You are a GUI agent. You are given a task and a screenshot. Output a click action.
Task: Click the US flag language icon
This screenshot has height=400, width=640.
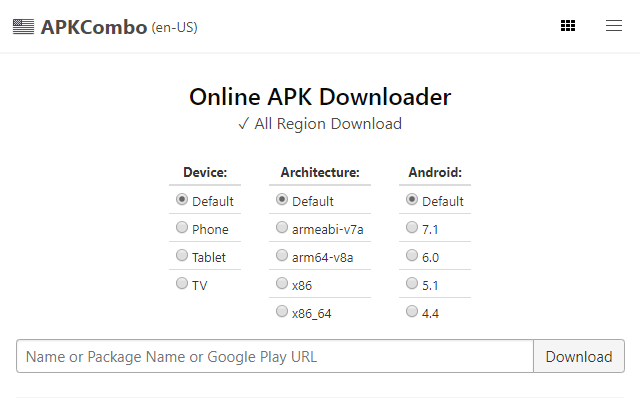click(23, 27)
